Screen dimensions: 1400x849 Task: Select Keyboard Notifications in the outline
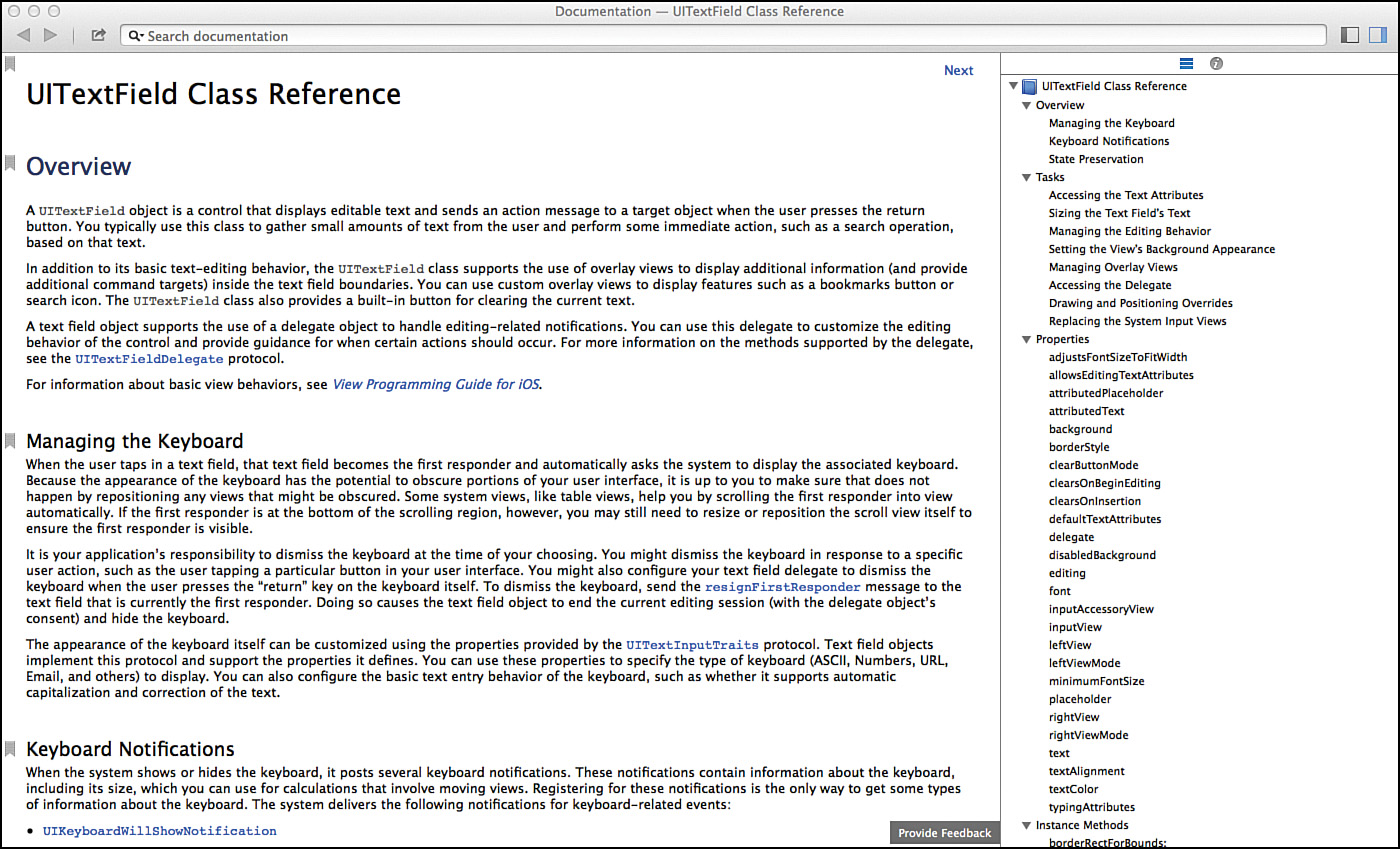(x=1108, y=141)
